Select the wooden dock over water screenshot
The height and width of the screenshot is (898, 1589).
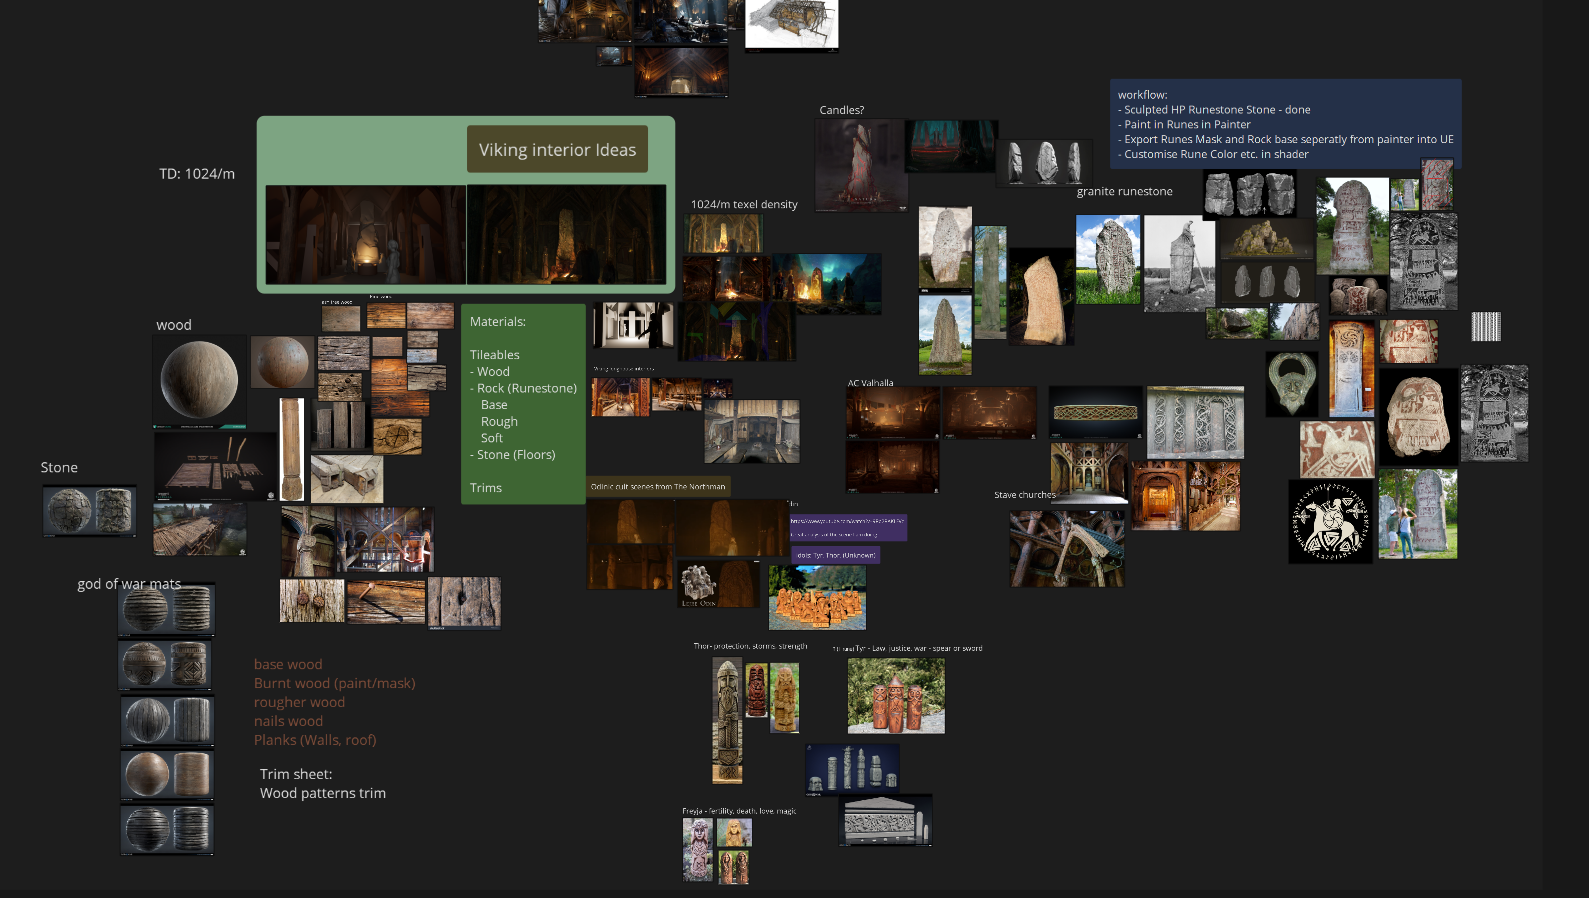pyautogui.click(x=200, y=529)
